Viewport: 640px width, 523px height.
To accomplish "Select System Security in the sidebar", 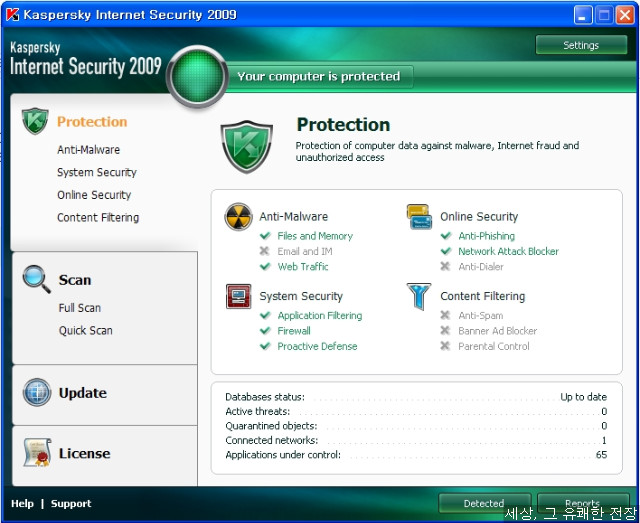I will tap(97, 172).
